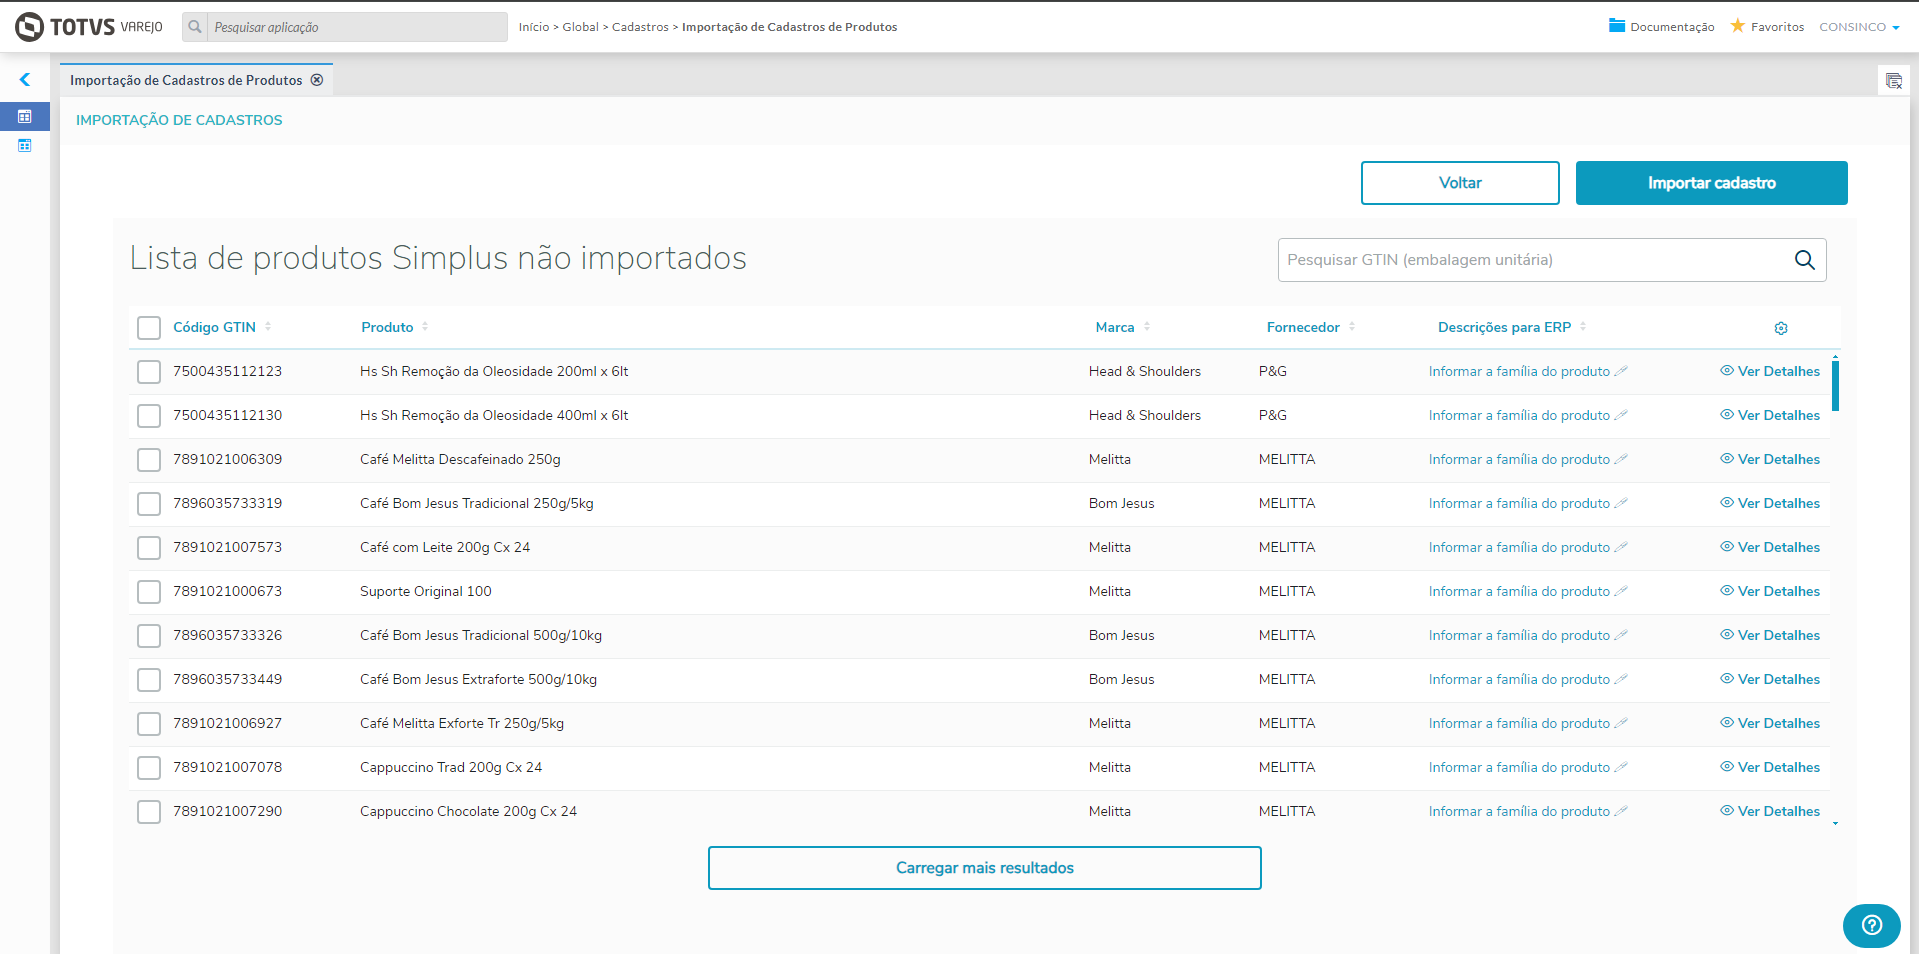Click the tab list icon at top right
1919x954 pixels.
(x=1893, y=81)
